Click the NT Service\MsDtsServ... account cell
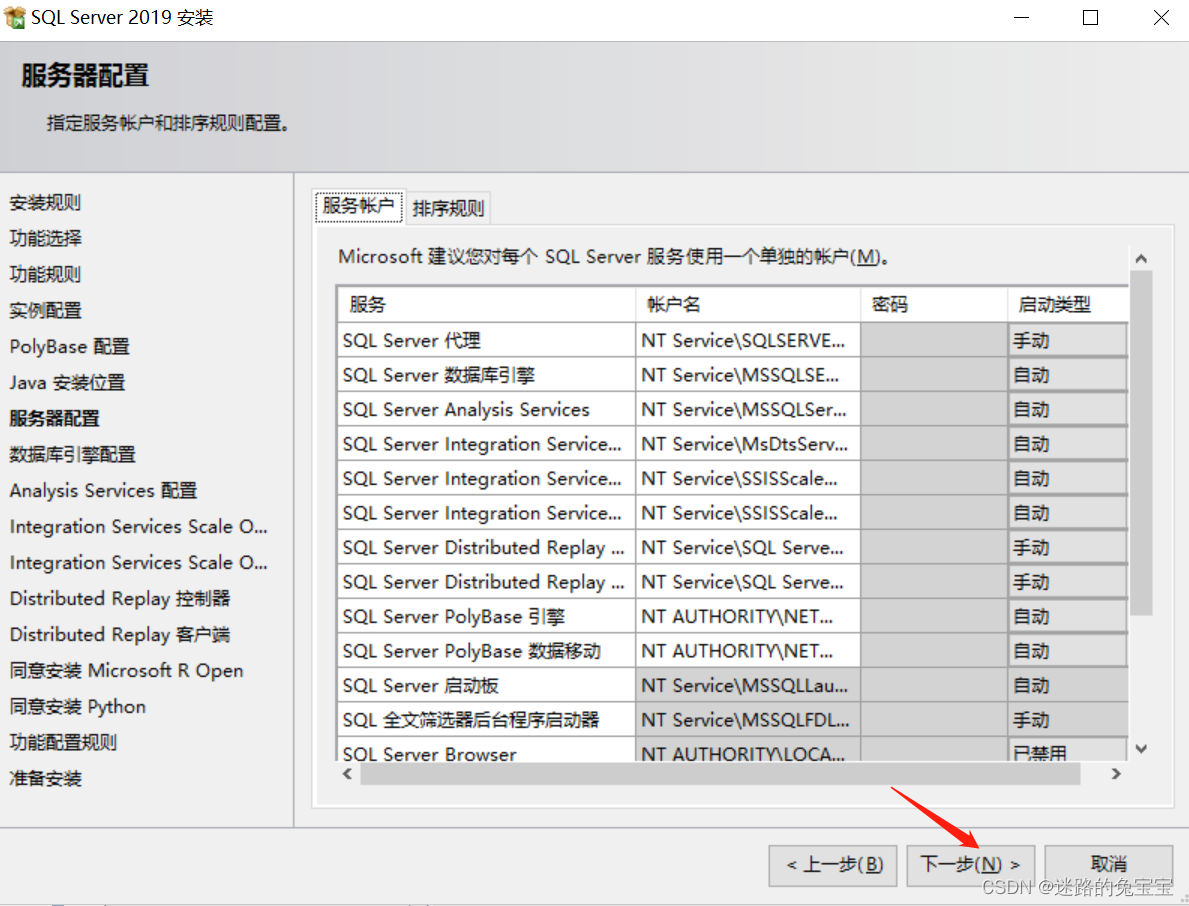1189x906 pixels. click(748, 444)
